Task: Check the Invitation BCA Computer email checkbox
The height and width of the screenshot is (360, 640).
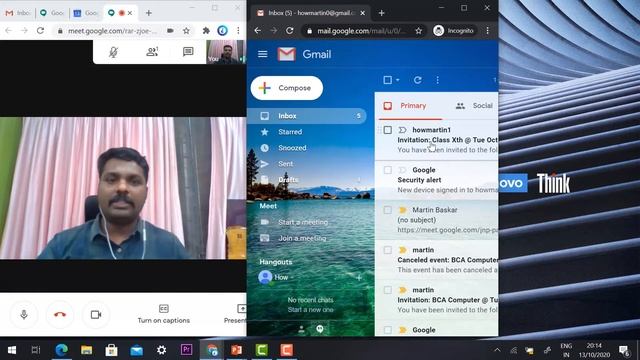Action: point(388,290)
